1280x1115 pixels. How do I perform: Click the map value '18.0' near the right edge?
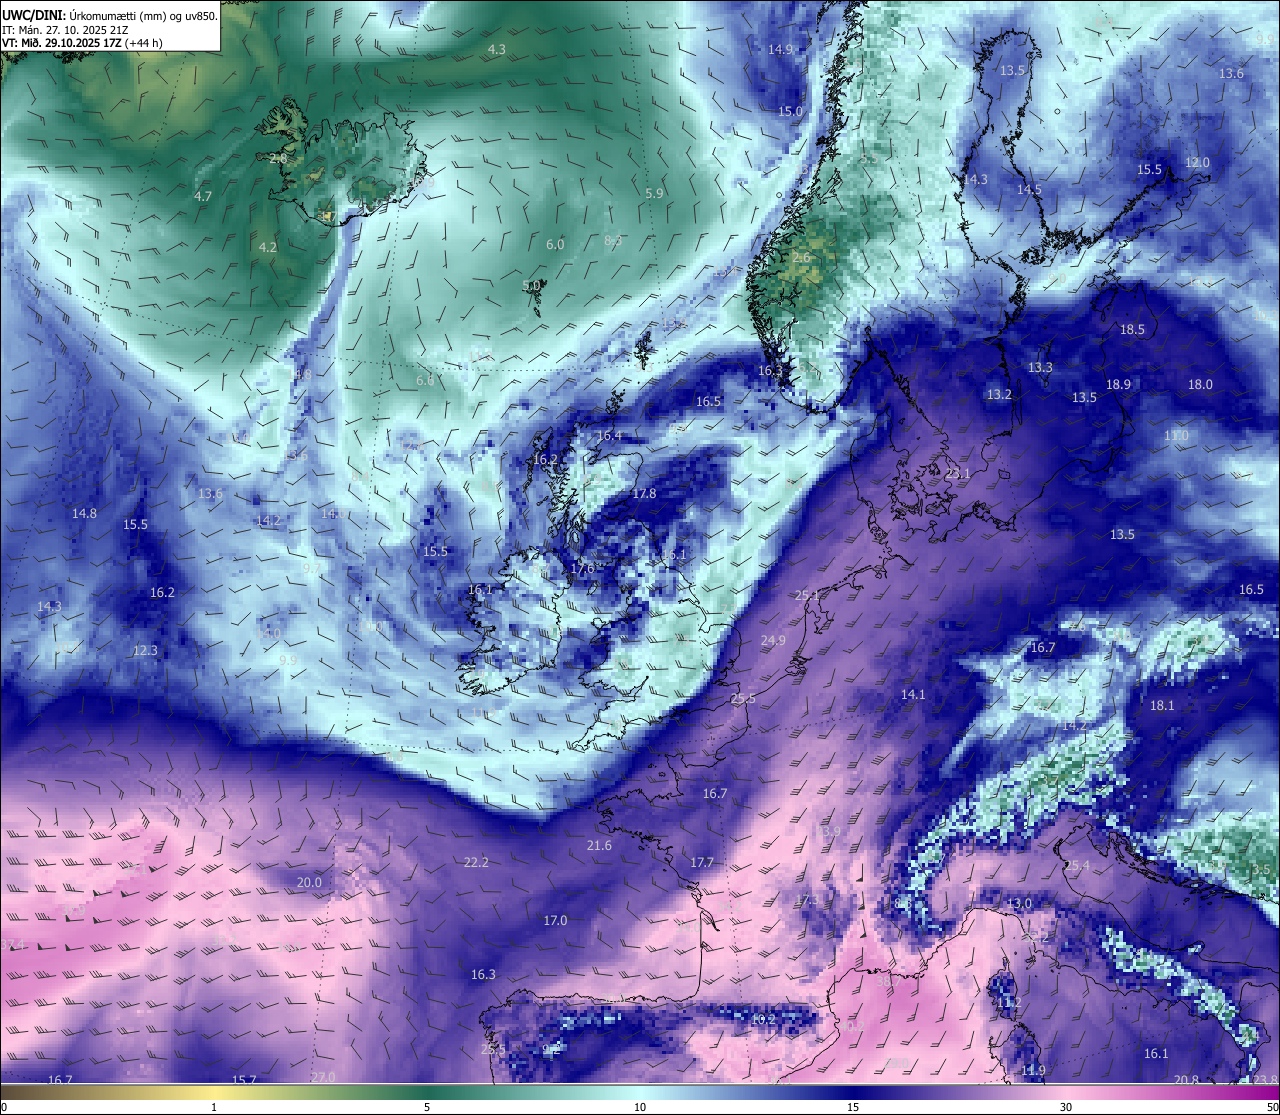pyautogui.click(x=1200, y=385)
